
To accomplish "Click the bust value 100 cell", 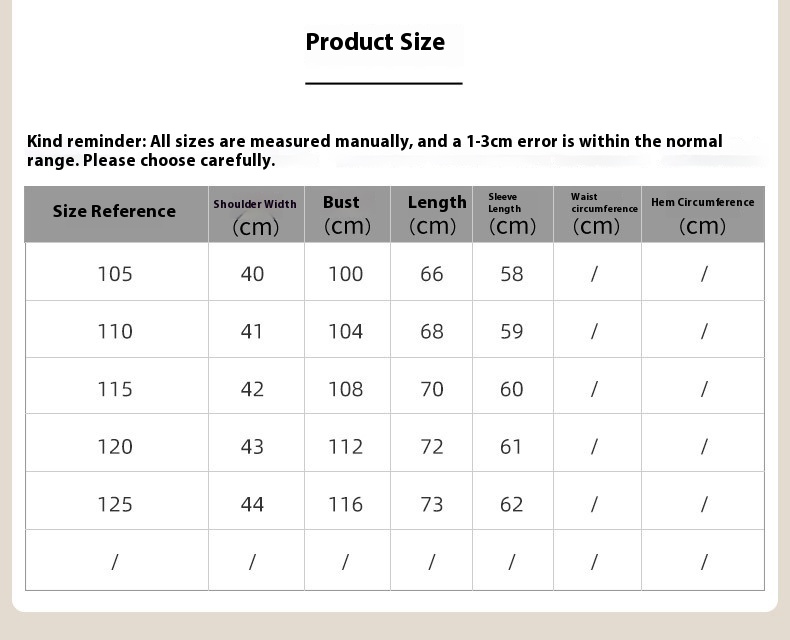I will coord(346,274).
